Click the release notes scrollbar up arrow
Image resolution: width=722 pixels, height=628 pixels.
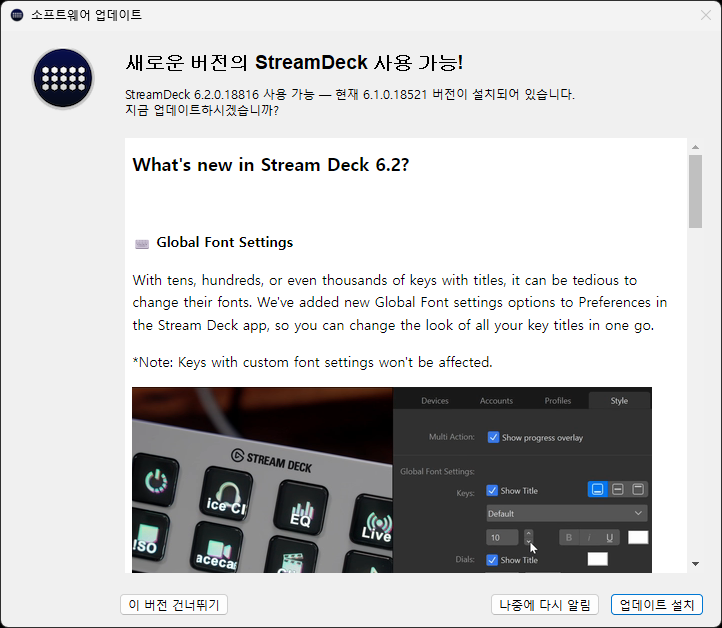[695, 147]
